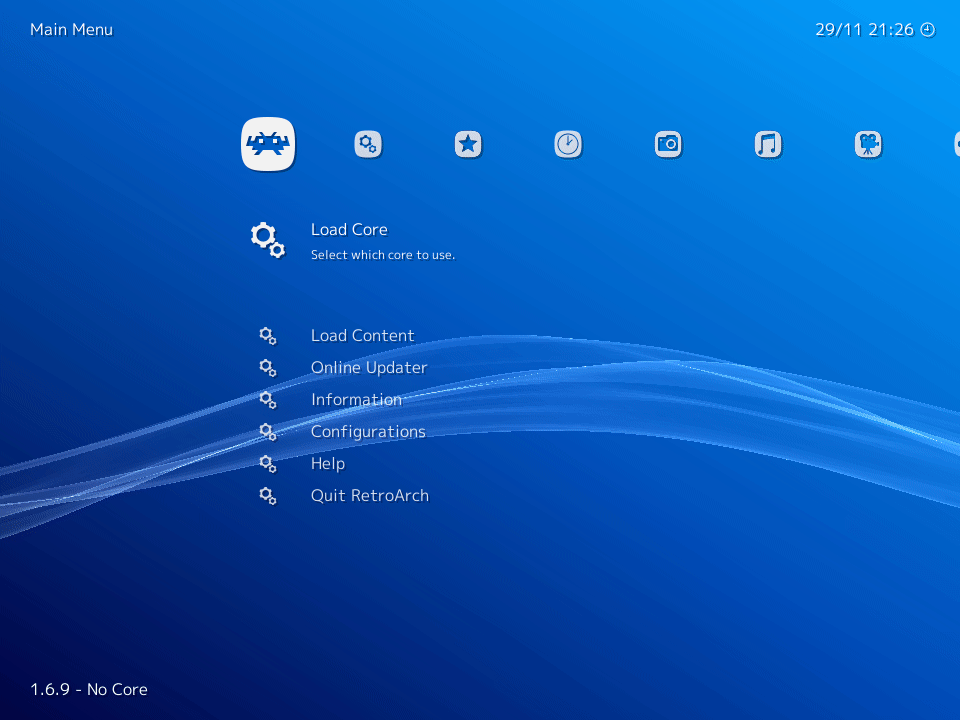Open the Images camera tab
The image size is (960, 720).
668,144
